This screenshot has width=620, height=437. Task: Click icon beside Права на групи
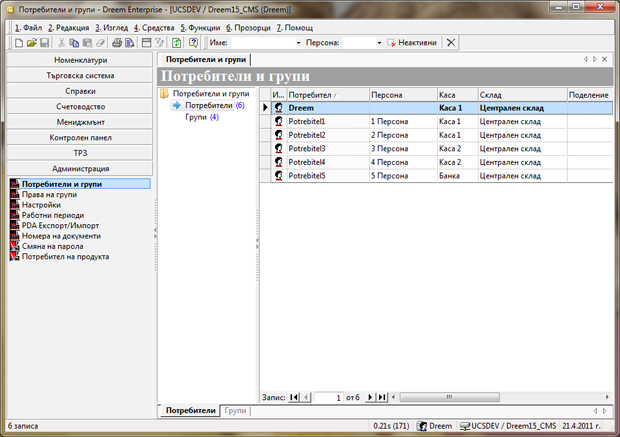pos(15,195)
